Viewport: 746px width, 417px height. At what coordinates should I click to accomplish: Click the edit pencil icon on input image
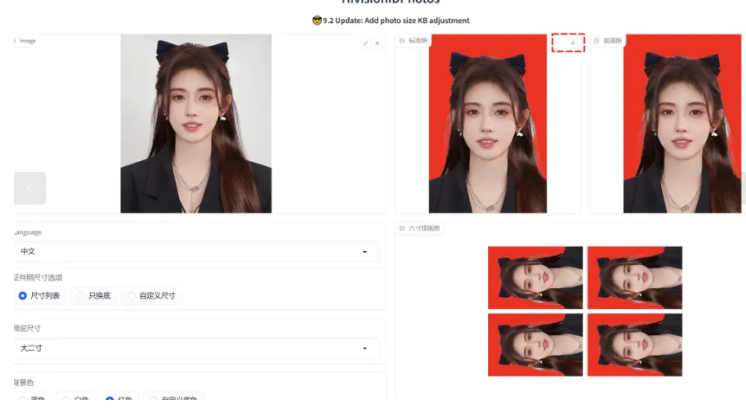pos(365,44)
